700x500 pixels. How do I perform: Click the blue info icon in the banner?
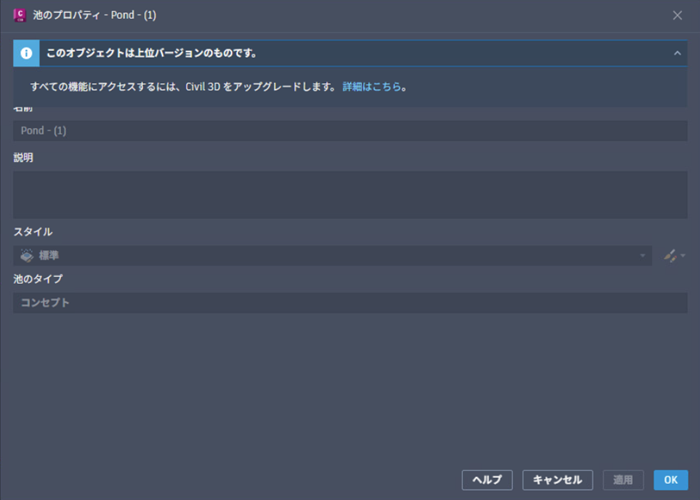(26, 52)
